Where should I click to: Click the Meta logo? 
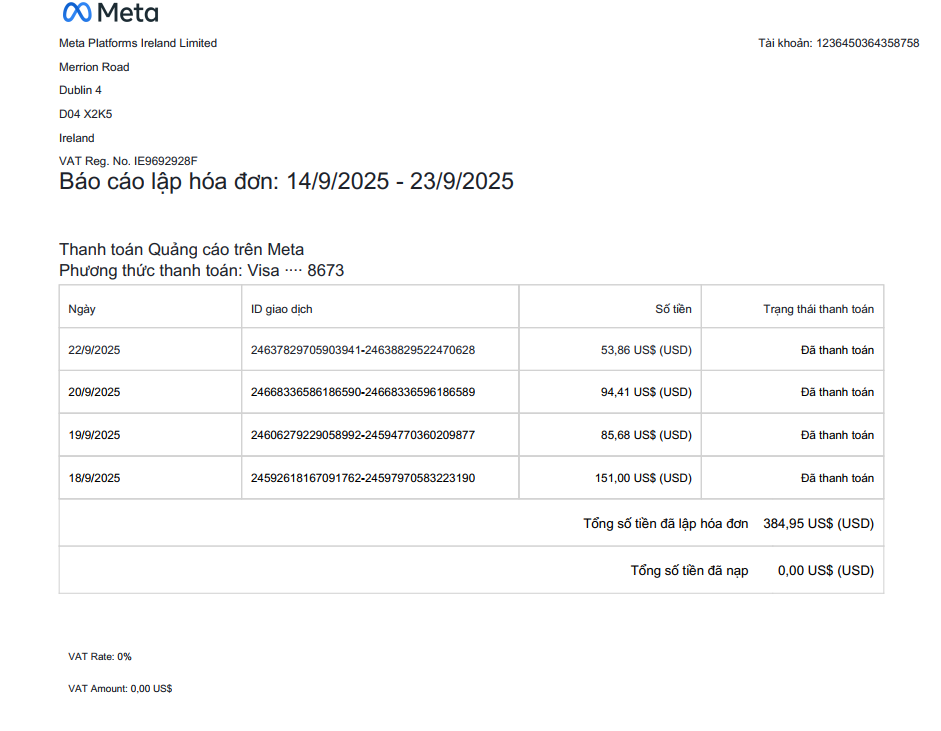(110, 12)
